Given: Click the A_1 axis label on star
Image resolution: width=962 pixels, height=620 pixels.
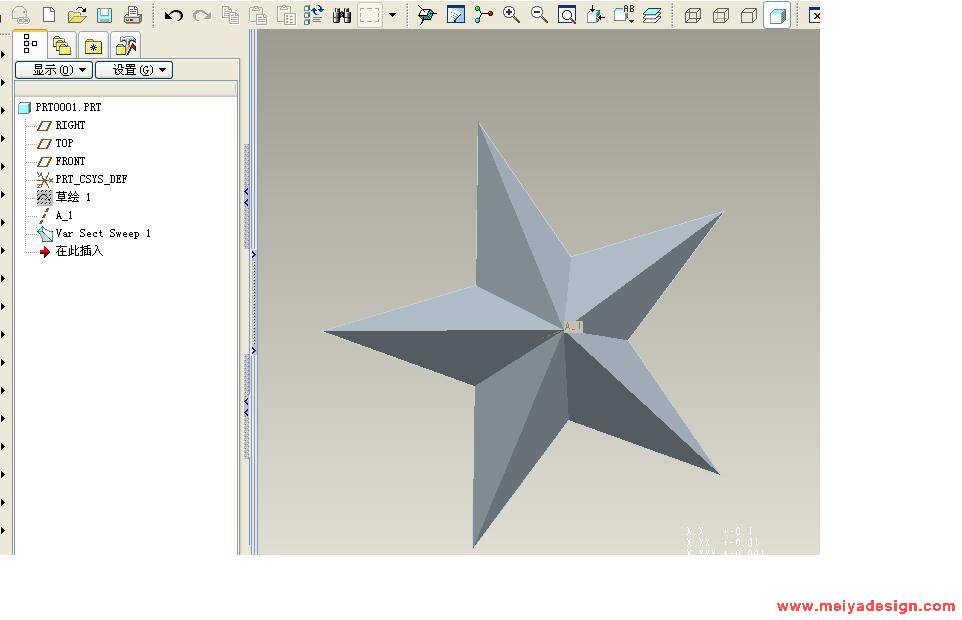Looking at the screenshot, I should (572, 327).
